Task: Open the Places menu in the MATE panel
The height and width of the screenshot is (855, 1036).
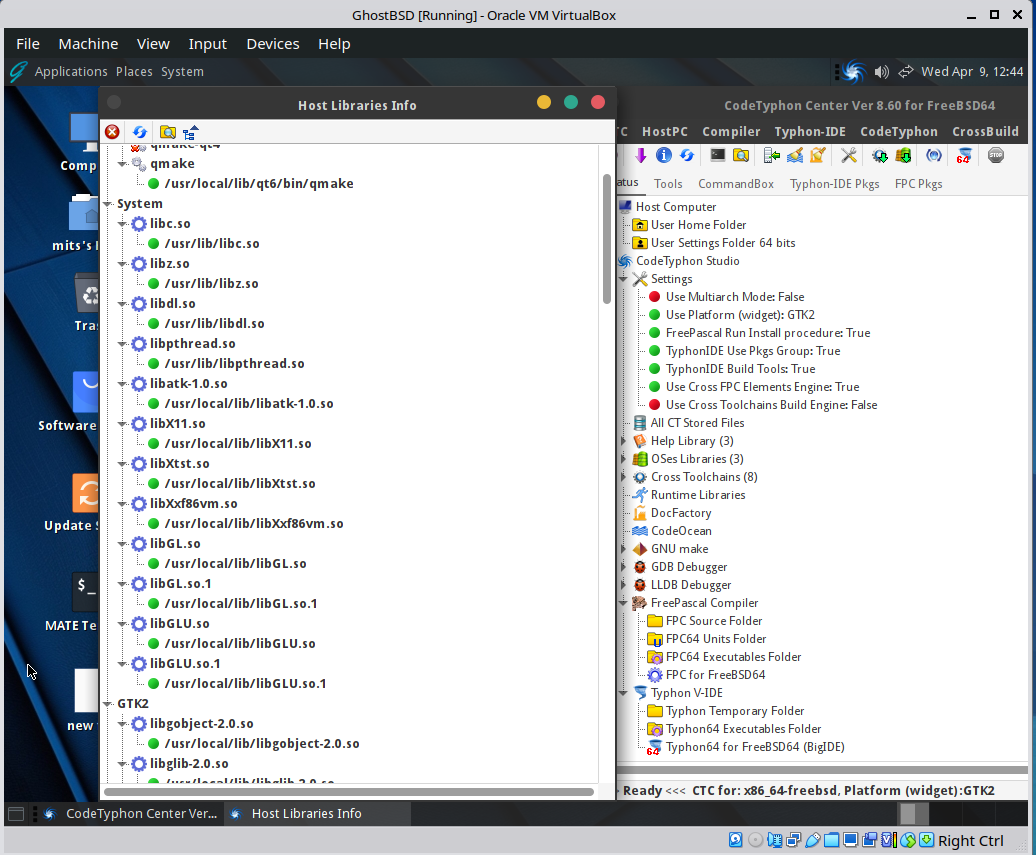Action: click(134, 71)
